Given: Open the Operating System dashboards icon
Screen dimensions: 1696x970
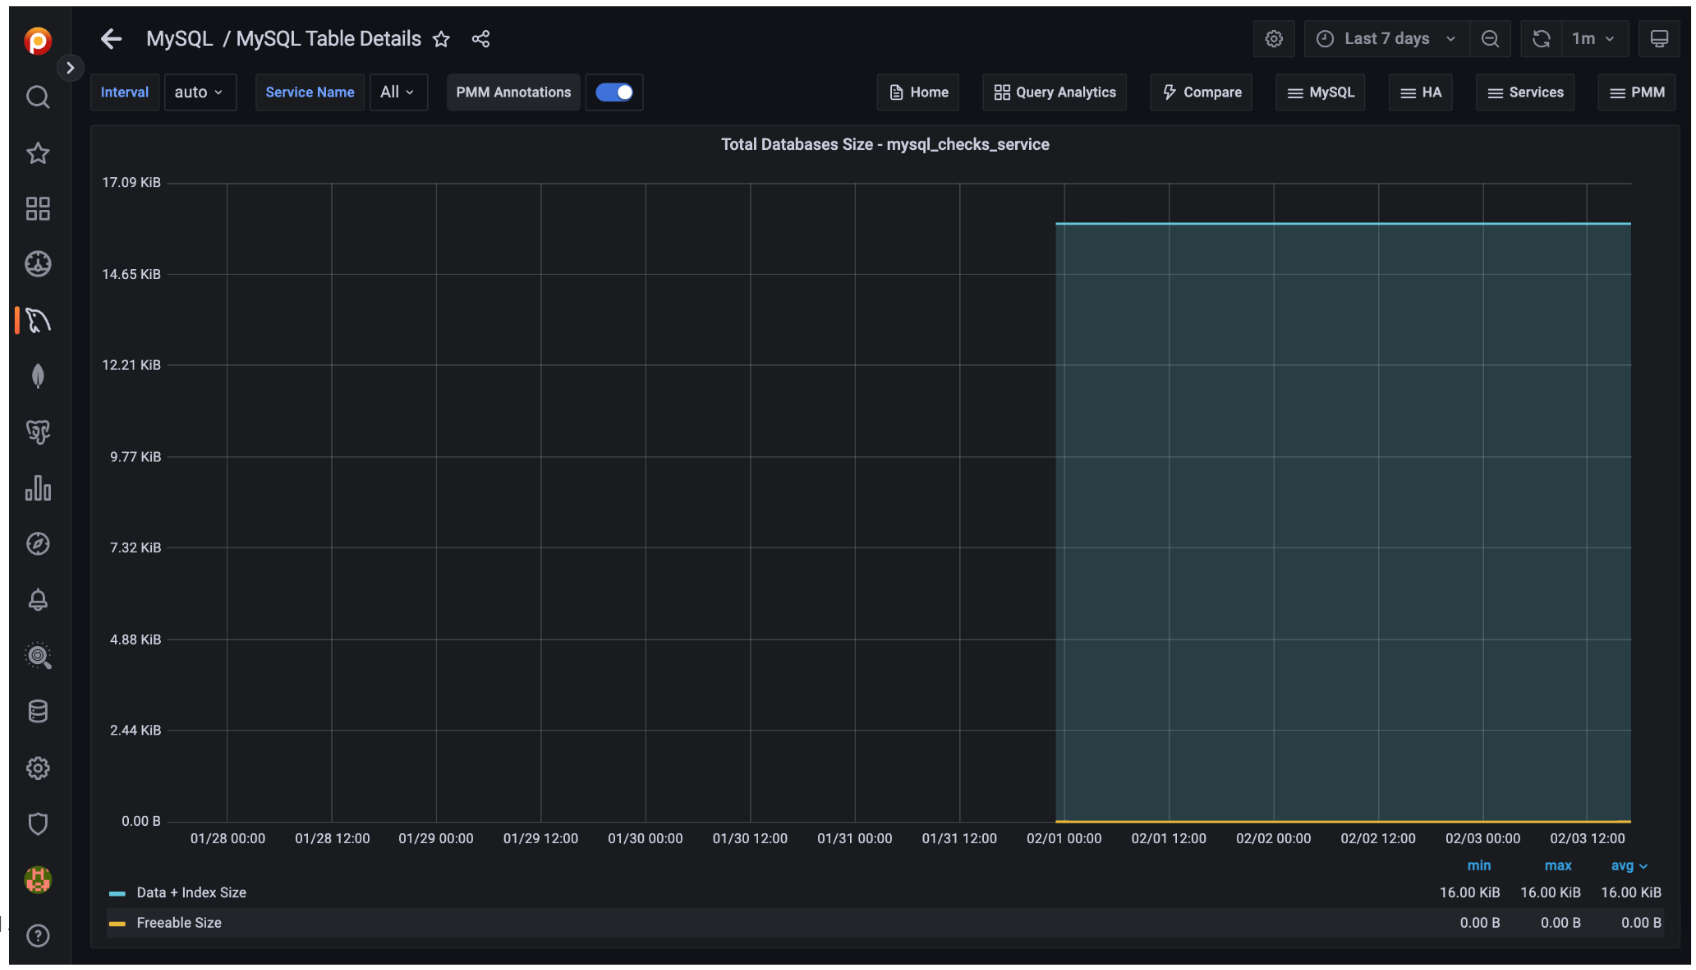Looking at the screenshot, I should pyautogui.click(x=38, y=264).
